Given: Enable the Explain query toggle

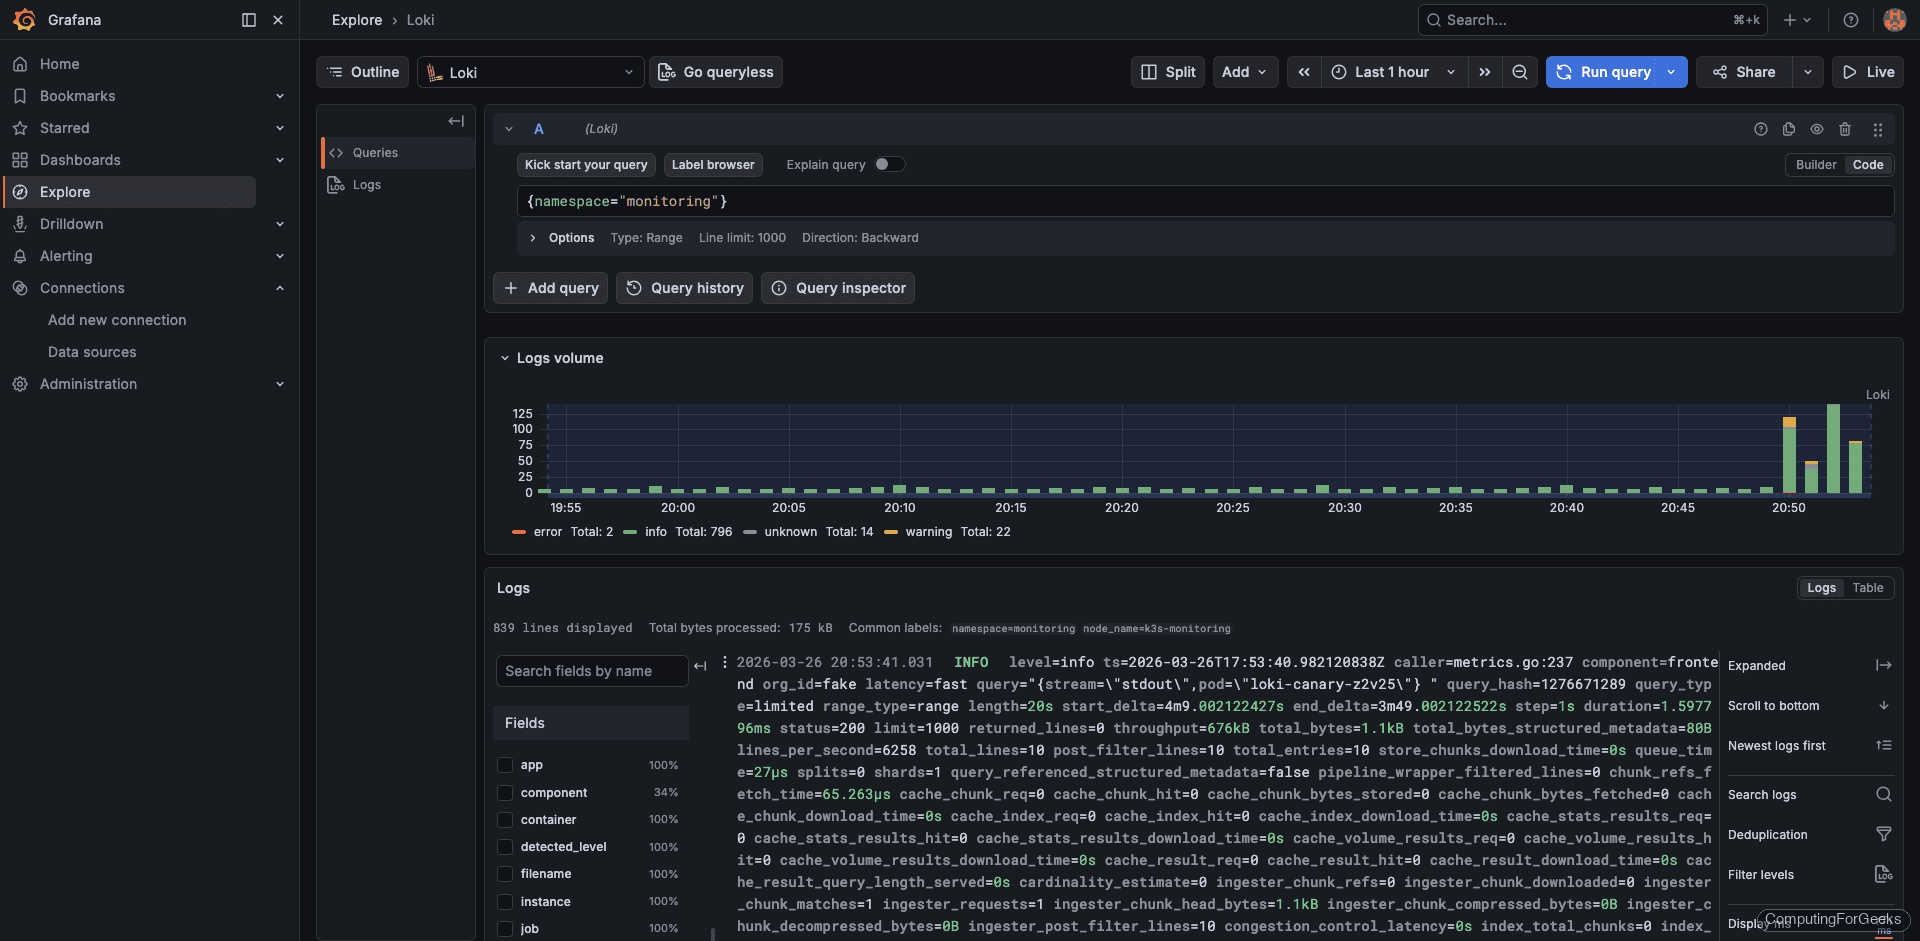Looking at the screenshot, I should pyautogui.click(x=888, y=164).
